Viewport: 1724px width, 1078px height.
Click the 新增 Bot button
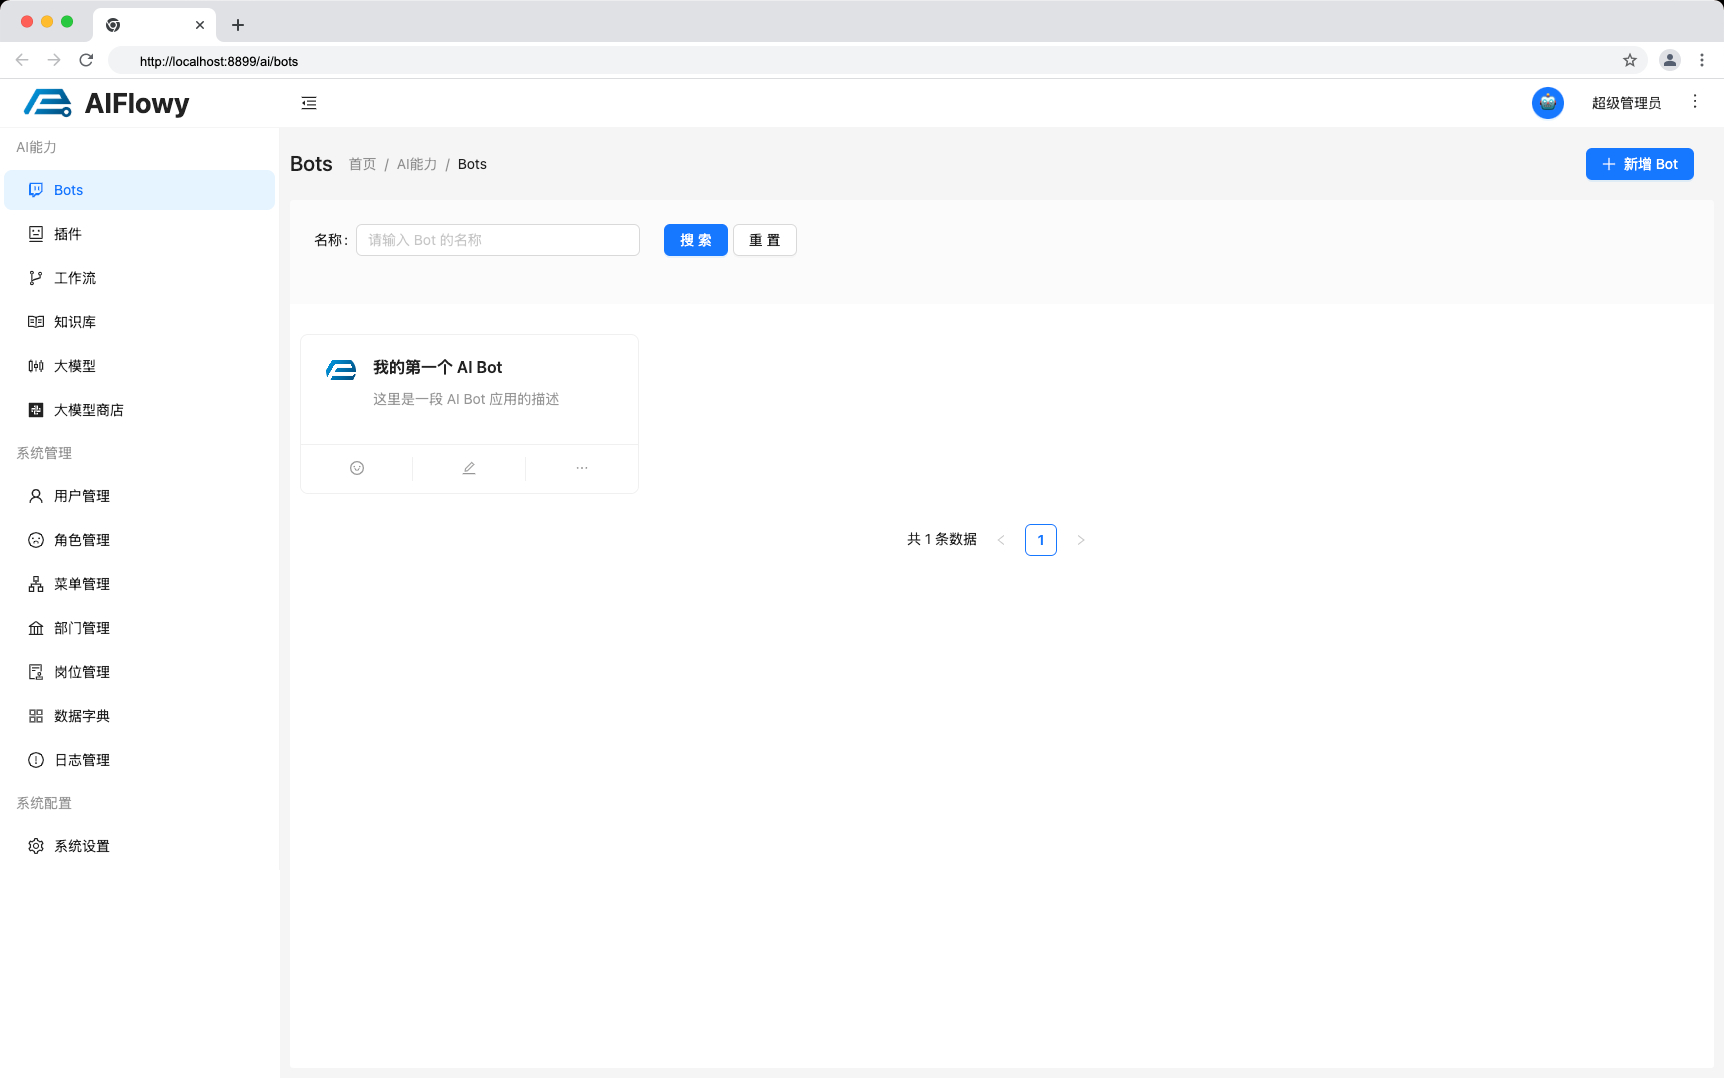1639,164
